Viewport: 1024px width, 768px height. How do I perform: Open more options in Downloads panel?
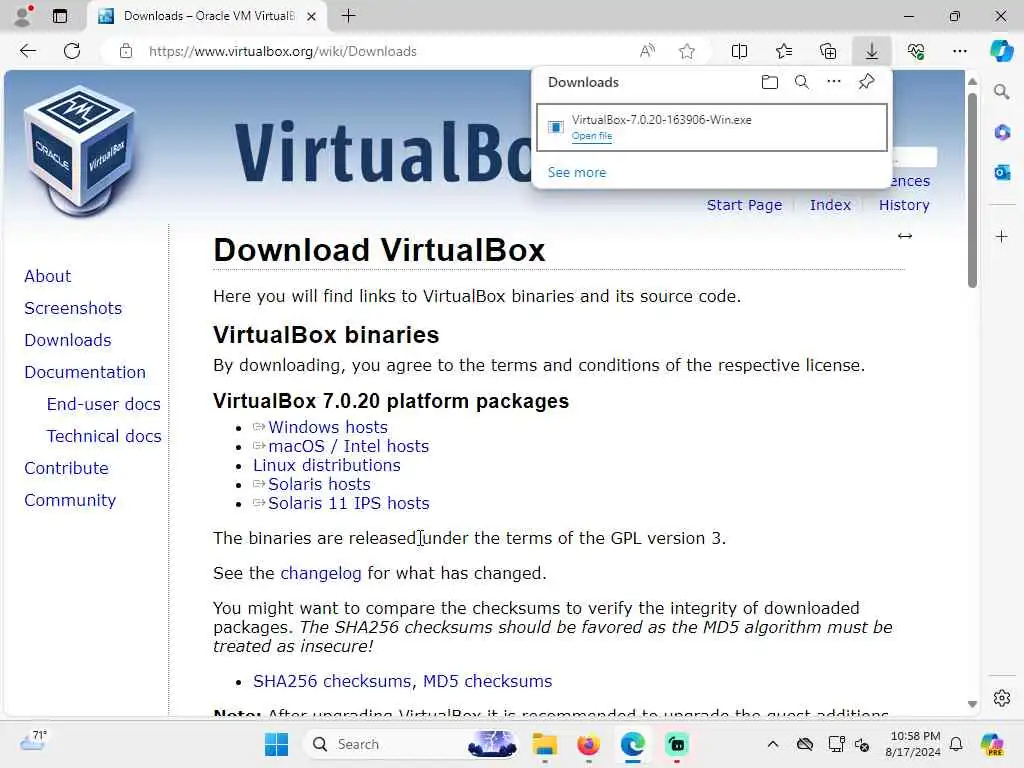(x=834, y=82)
